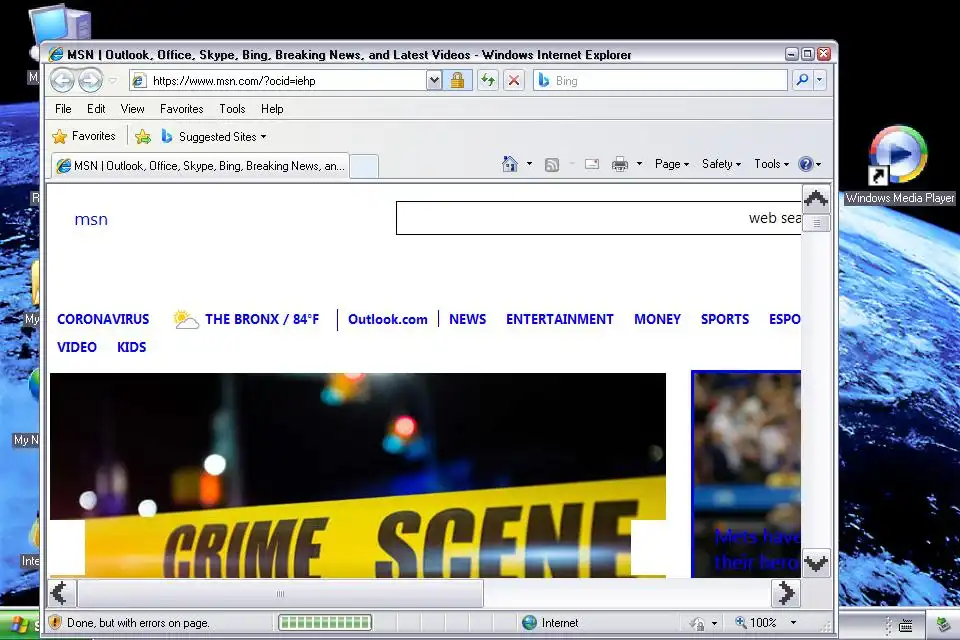
Task: Open the Mets story thumbnail
Action: 746,474
